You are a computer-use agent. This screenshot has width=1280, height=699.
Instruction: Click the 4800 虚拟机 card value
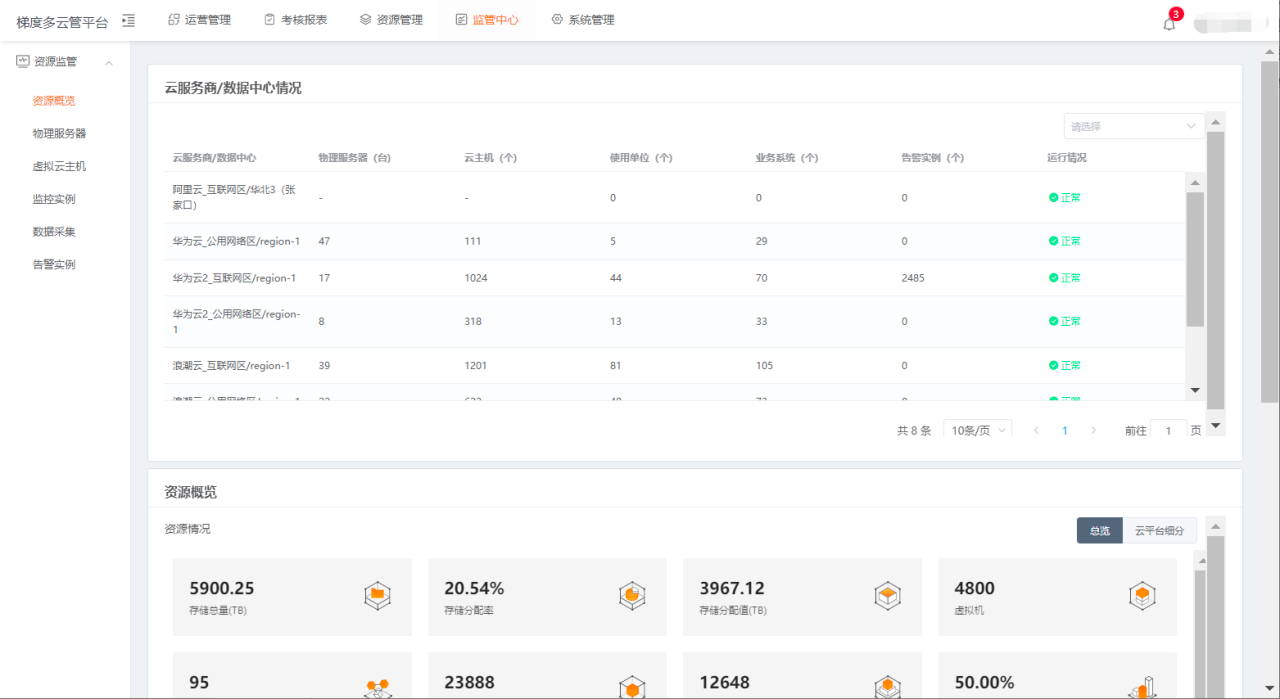point(975,588)
